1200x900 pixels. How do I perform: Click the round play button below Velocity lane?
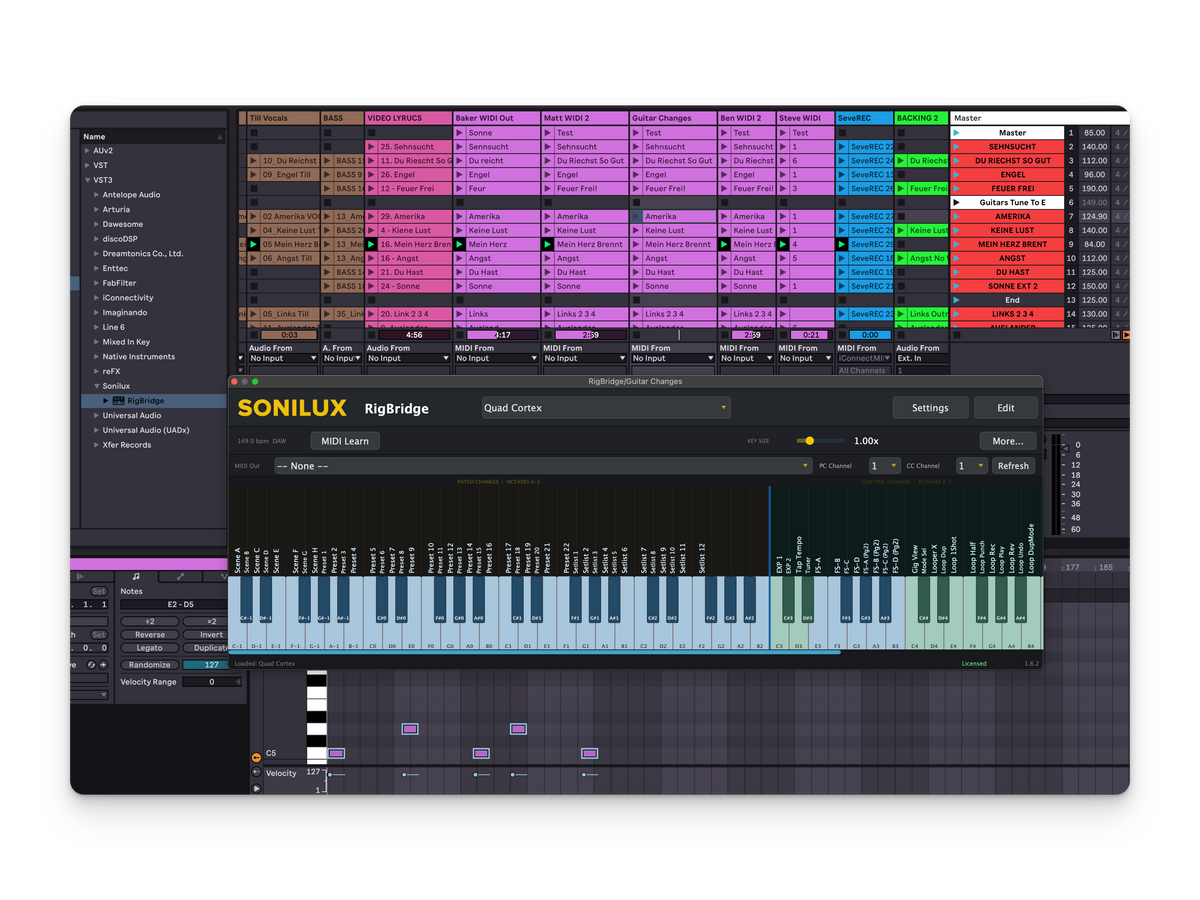(256, 789)
